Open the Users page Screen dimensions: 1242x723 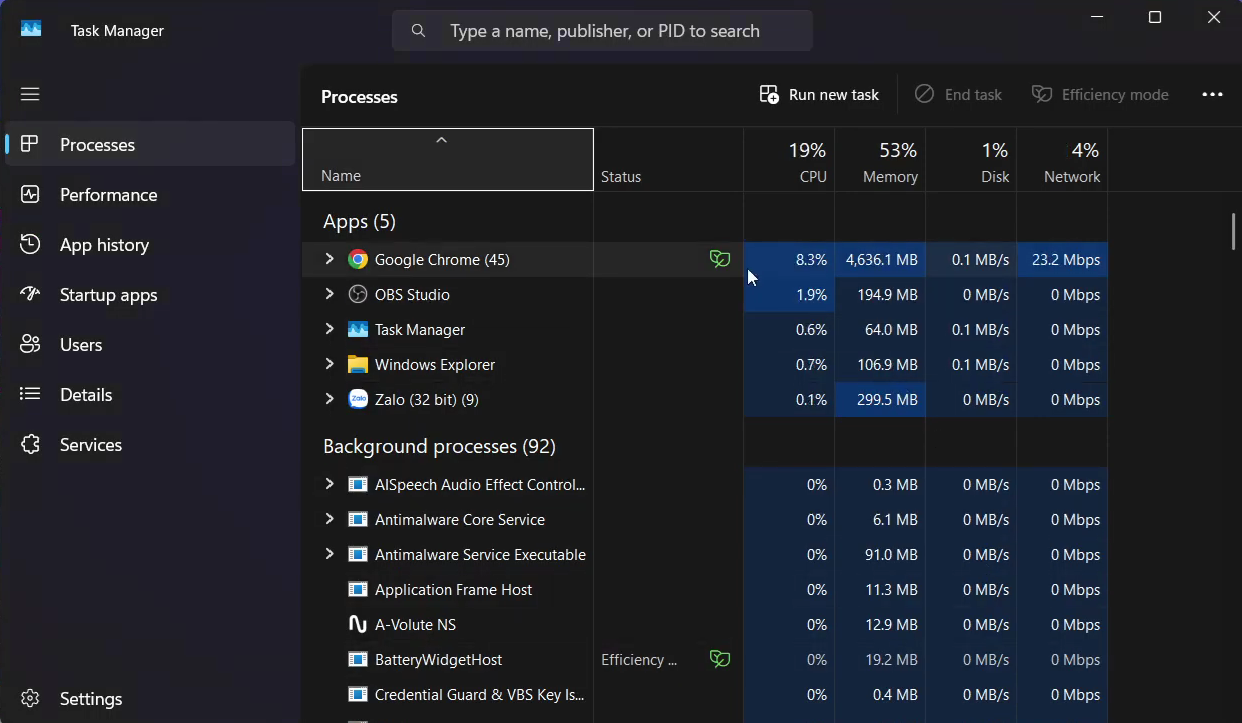point(150,345)
